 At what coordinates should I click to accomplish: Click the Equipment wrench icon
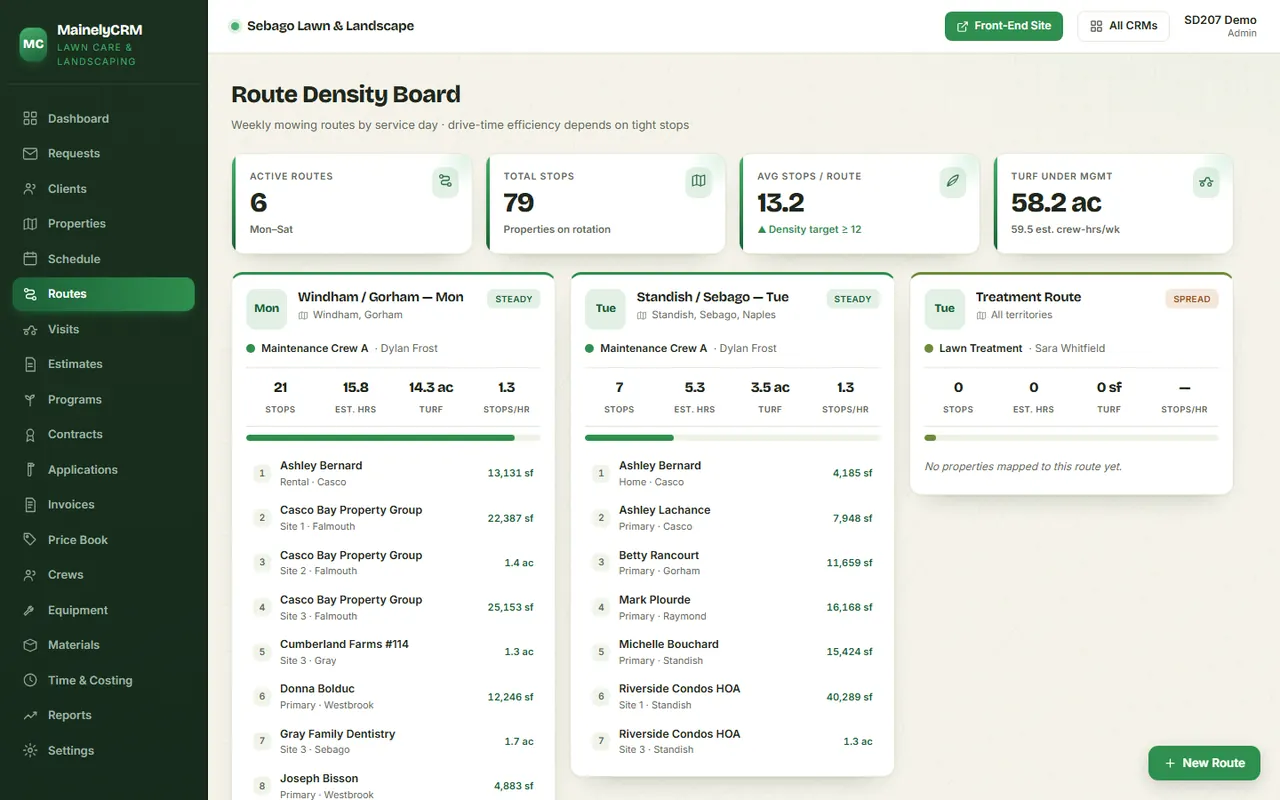point(30,610)
